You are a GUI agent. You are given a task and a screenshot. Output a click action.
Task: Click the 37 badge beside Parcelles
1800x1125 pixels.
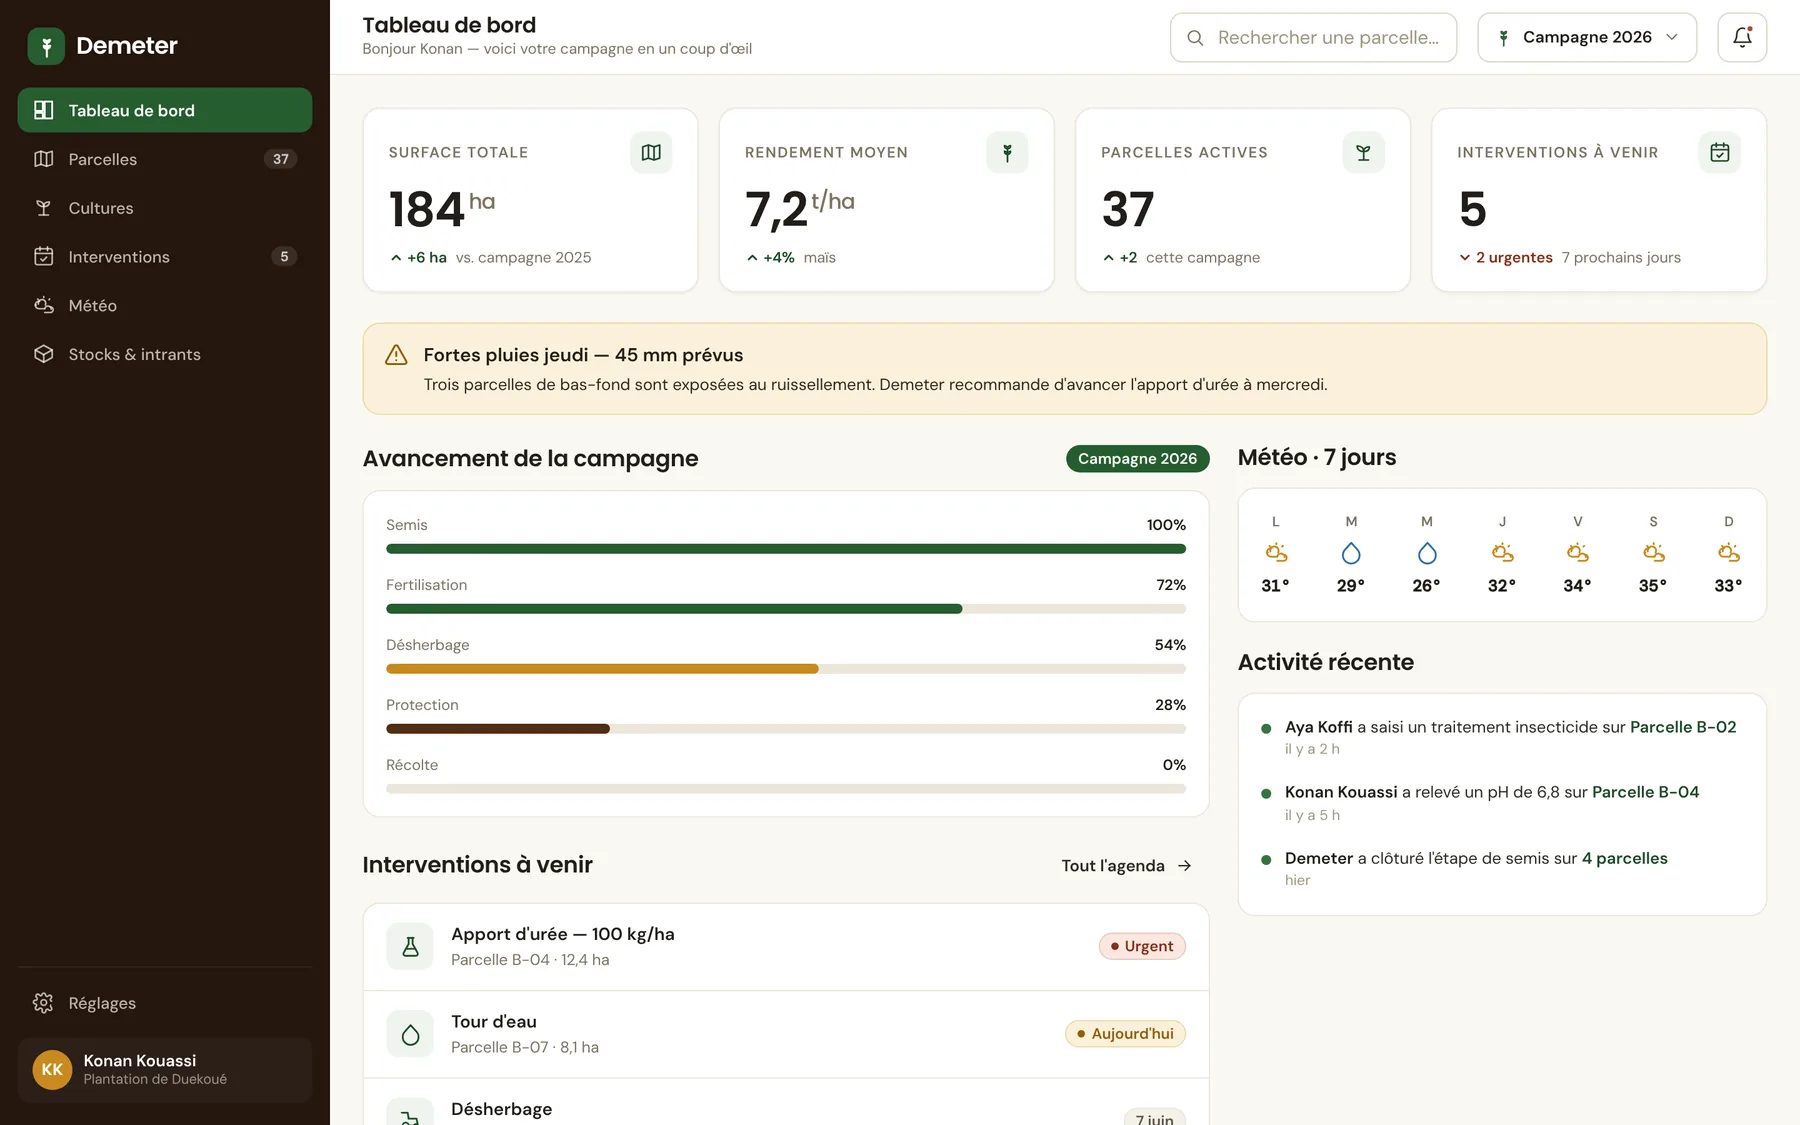[x=281, y=159]
